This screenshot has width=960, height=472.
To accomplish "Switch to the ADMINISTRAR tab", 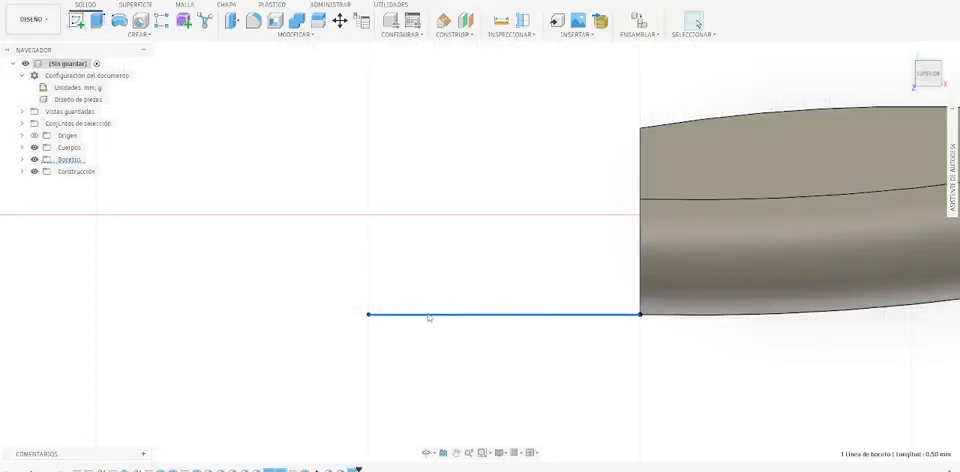I will [x=330, y=5].
